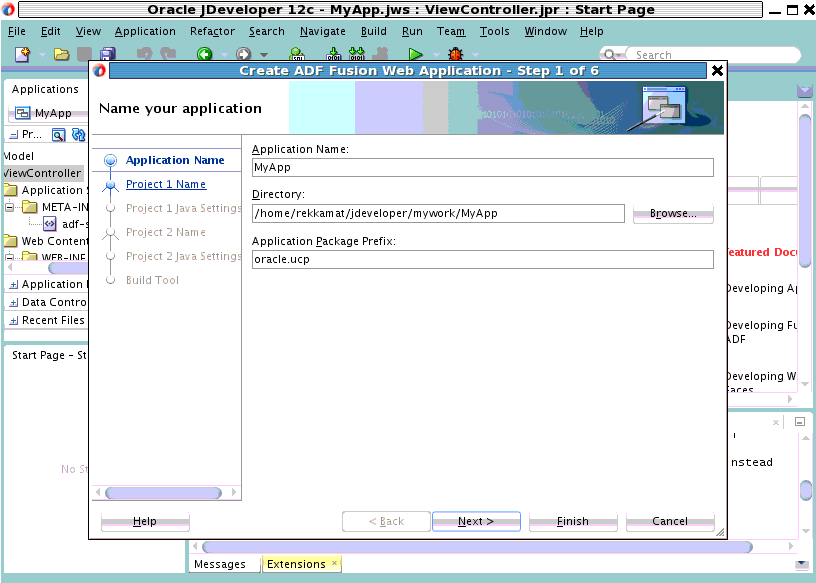Click the bottom log panel horizontal scrollbar
The width and height of the screenshot is (816, 583).
(477, 547)
